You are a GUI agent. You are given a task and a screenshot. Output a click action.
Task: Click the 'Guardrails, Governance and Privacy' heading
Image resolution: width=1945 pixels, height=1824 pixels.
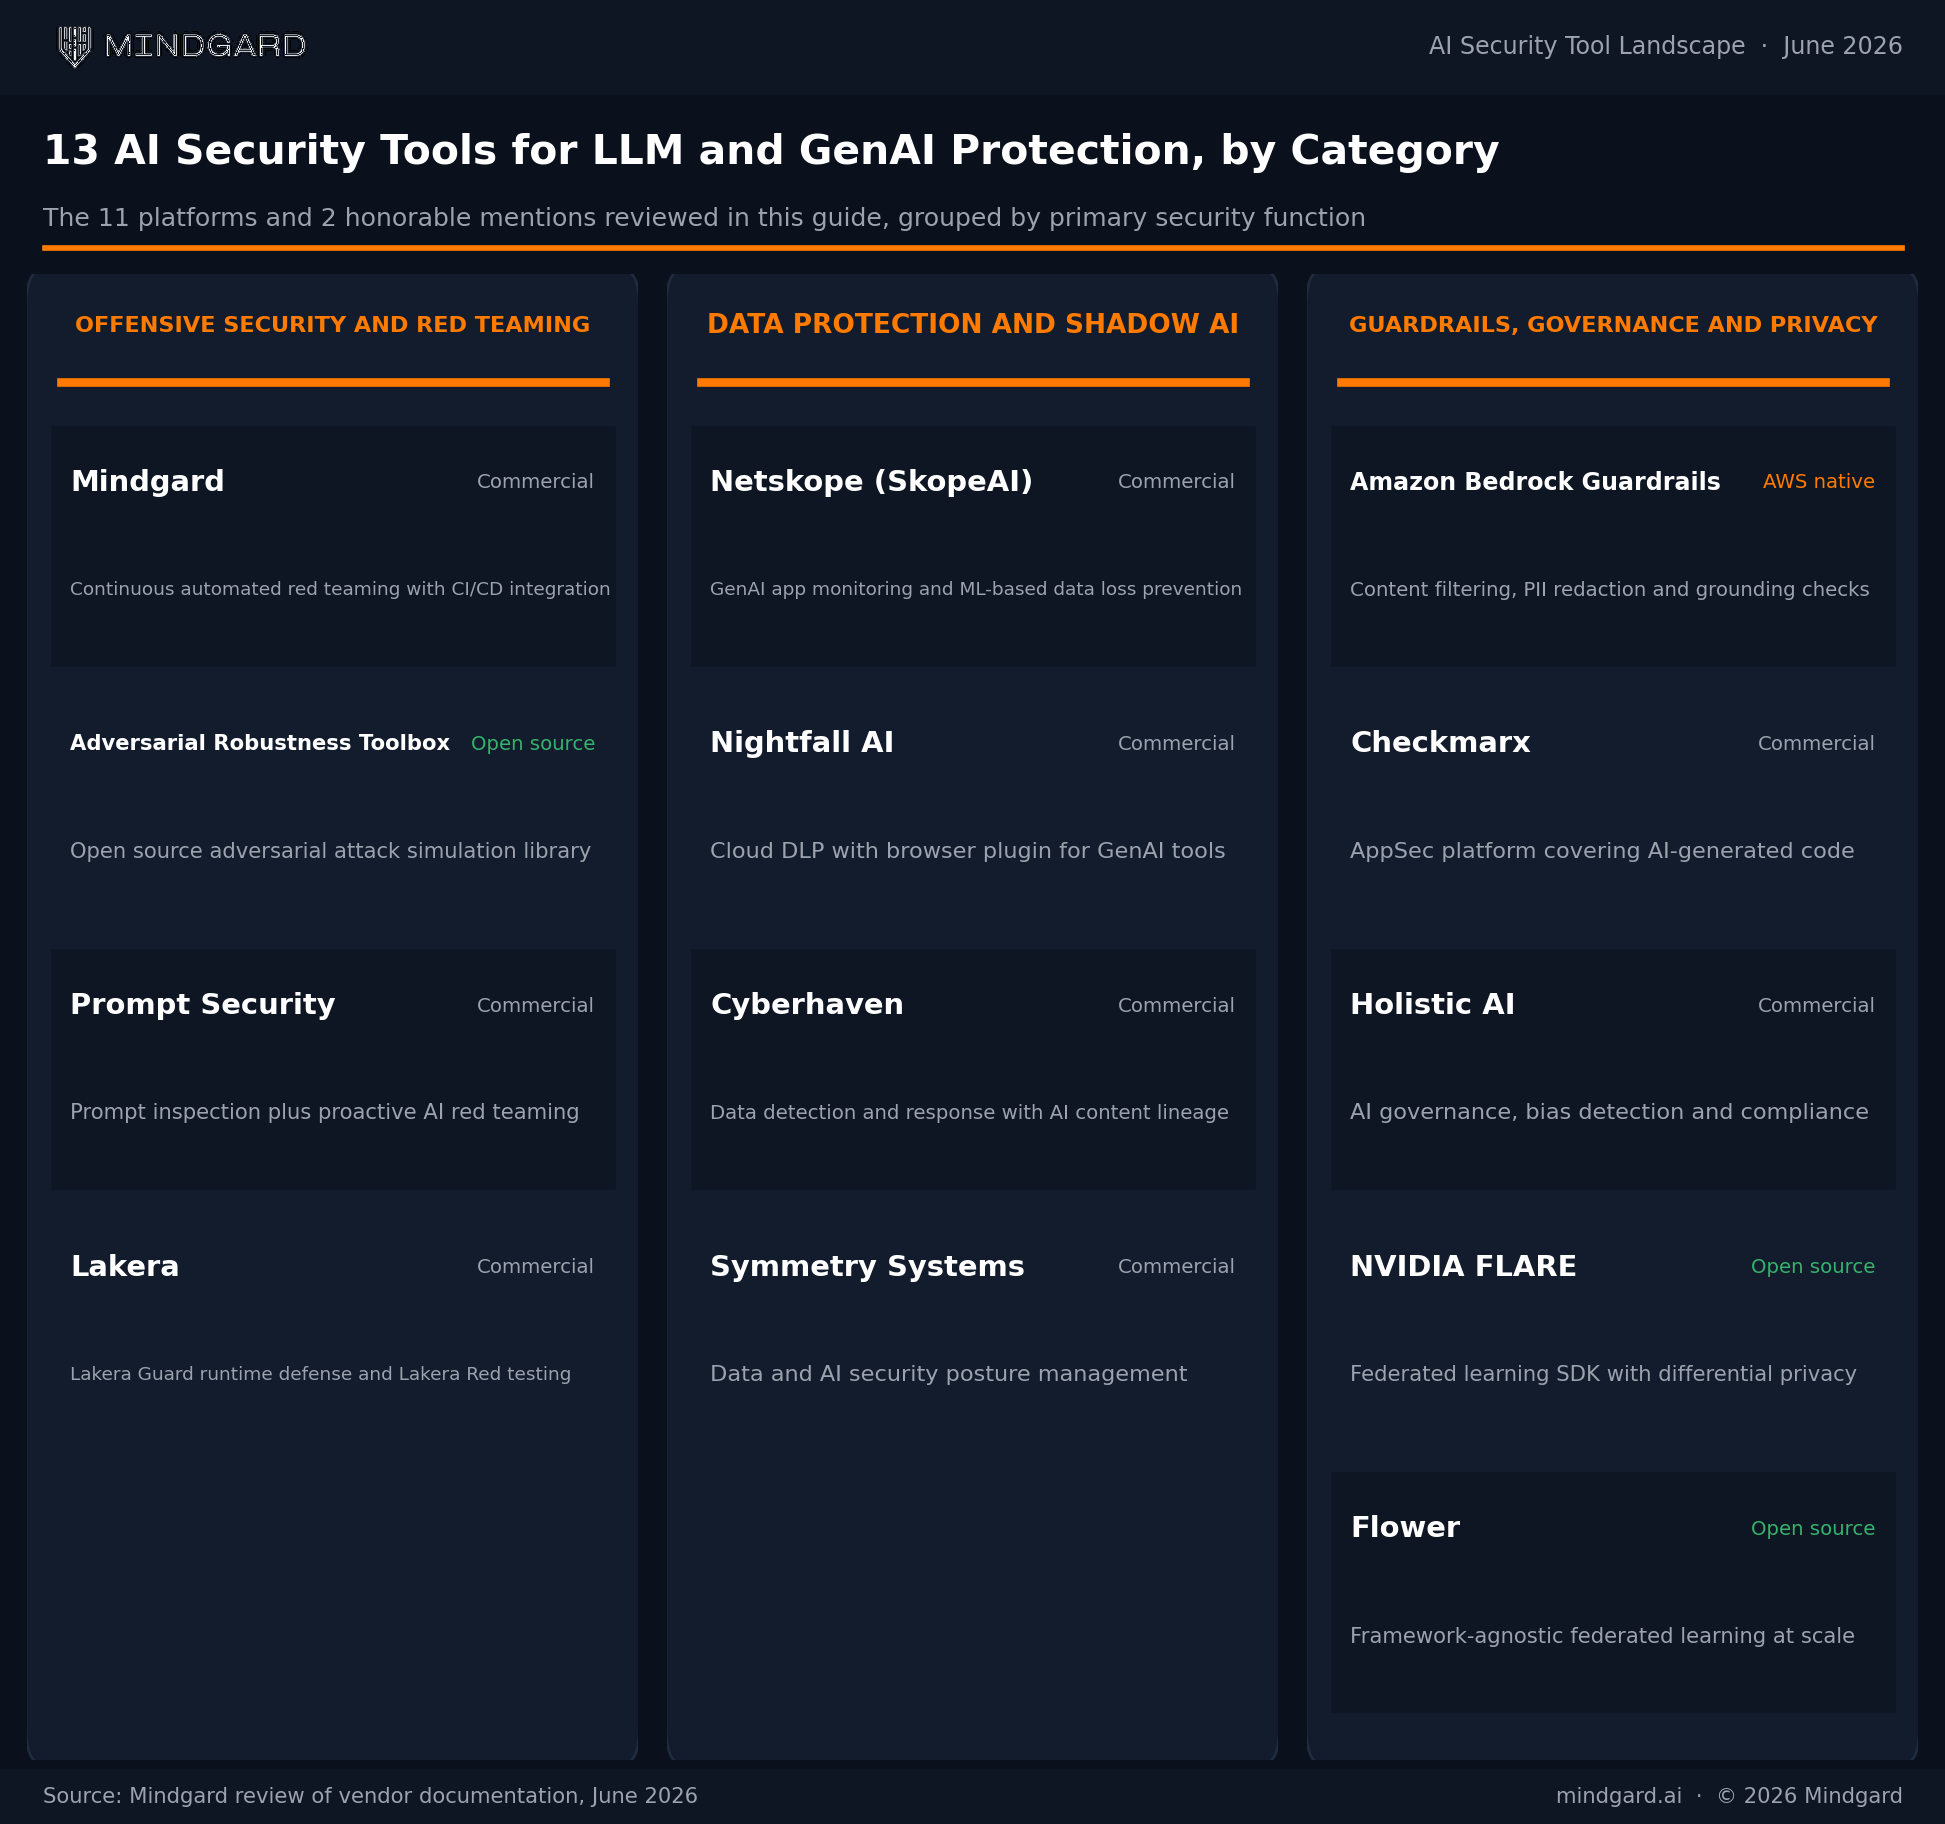point(1613,324)
